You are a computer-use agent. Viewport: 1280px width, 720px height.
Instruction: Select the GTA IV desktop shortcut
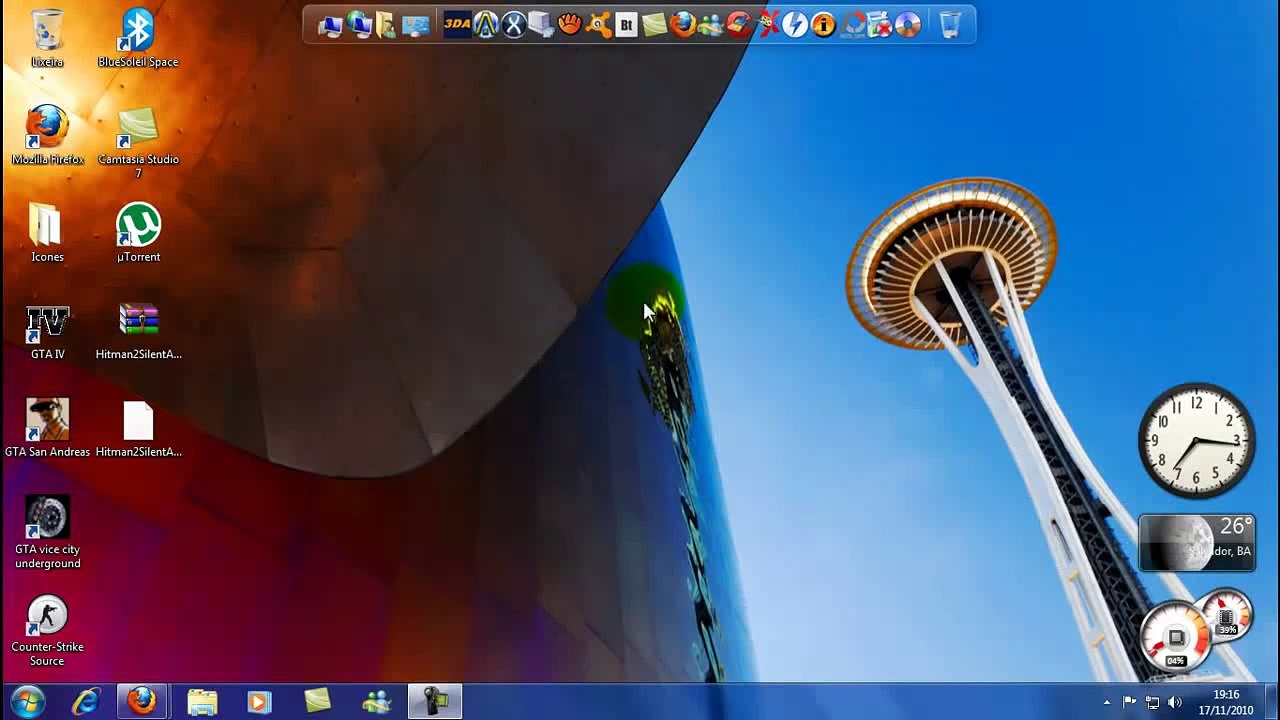47,330
